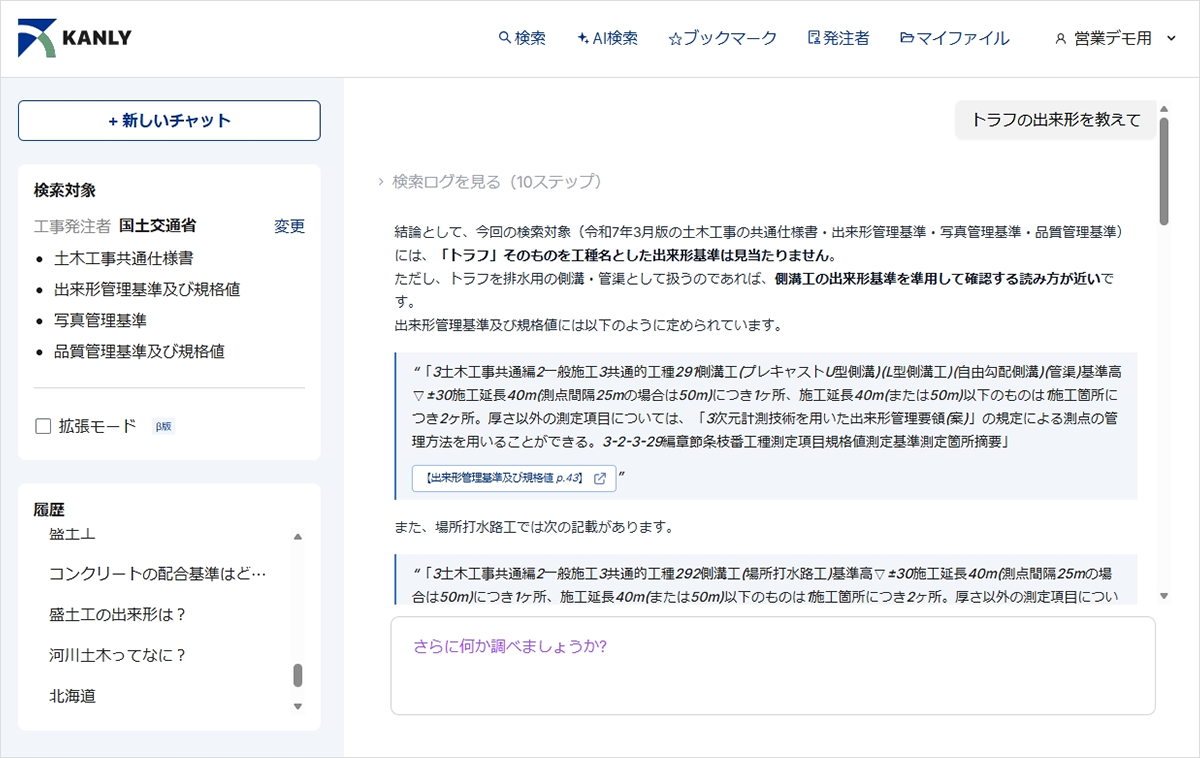The width and height of the screenshot is (1200, 758).
Task: Click the user message トラフの出来形を教えて
Action: tap(1056, 120)
